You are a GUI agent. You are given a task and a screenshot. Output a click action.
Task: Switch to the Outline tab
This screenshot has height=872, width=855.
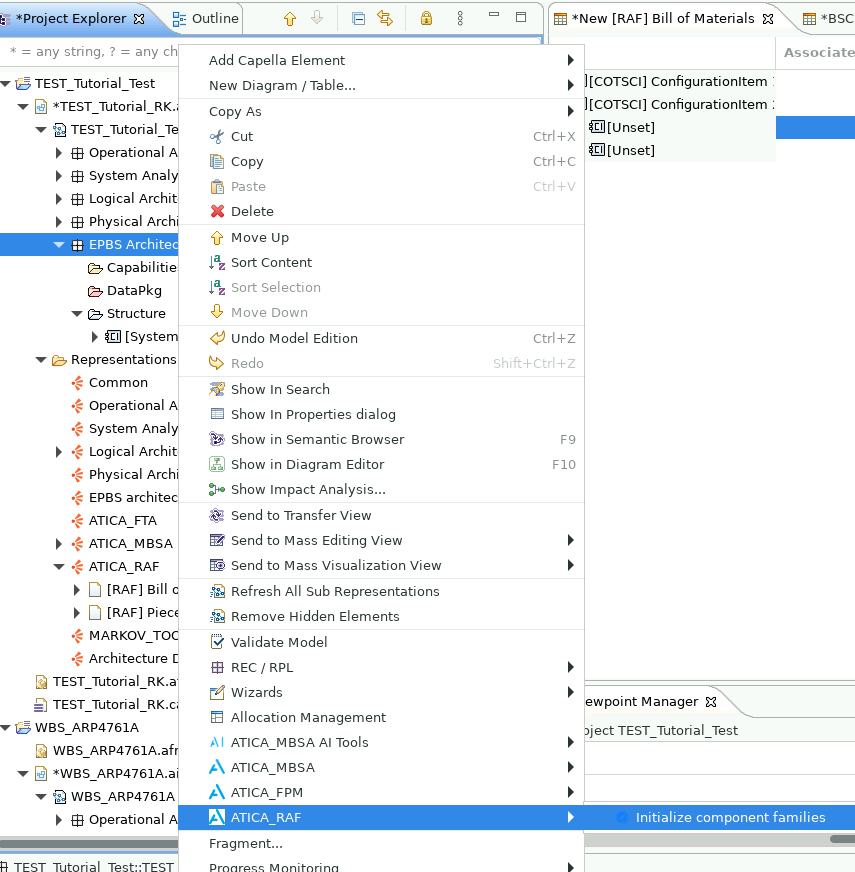tap(206, 18)
